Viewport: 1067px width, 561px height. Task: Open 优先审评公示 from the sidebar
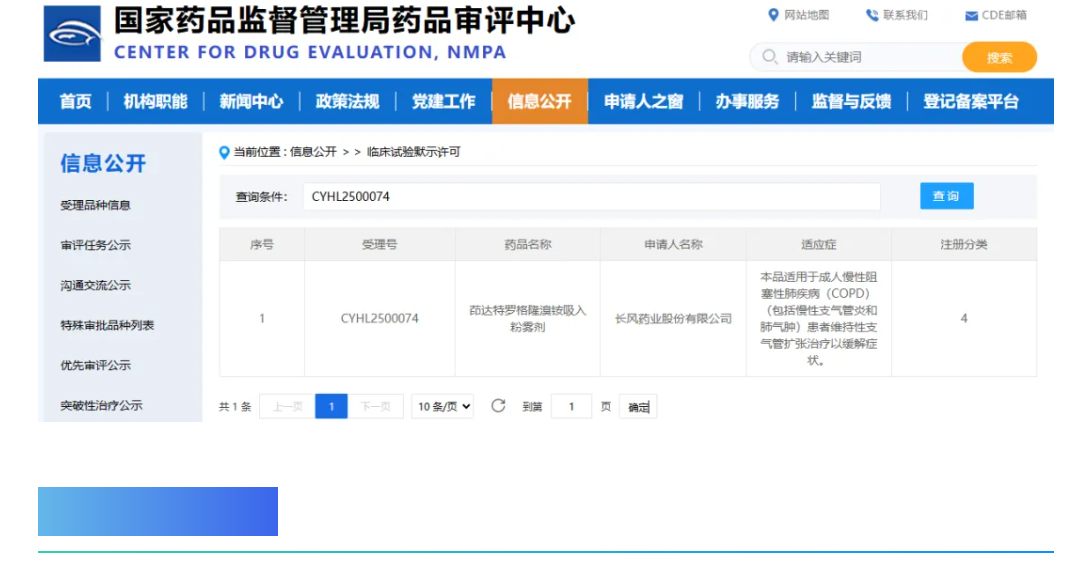[x=95, y=365]
